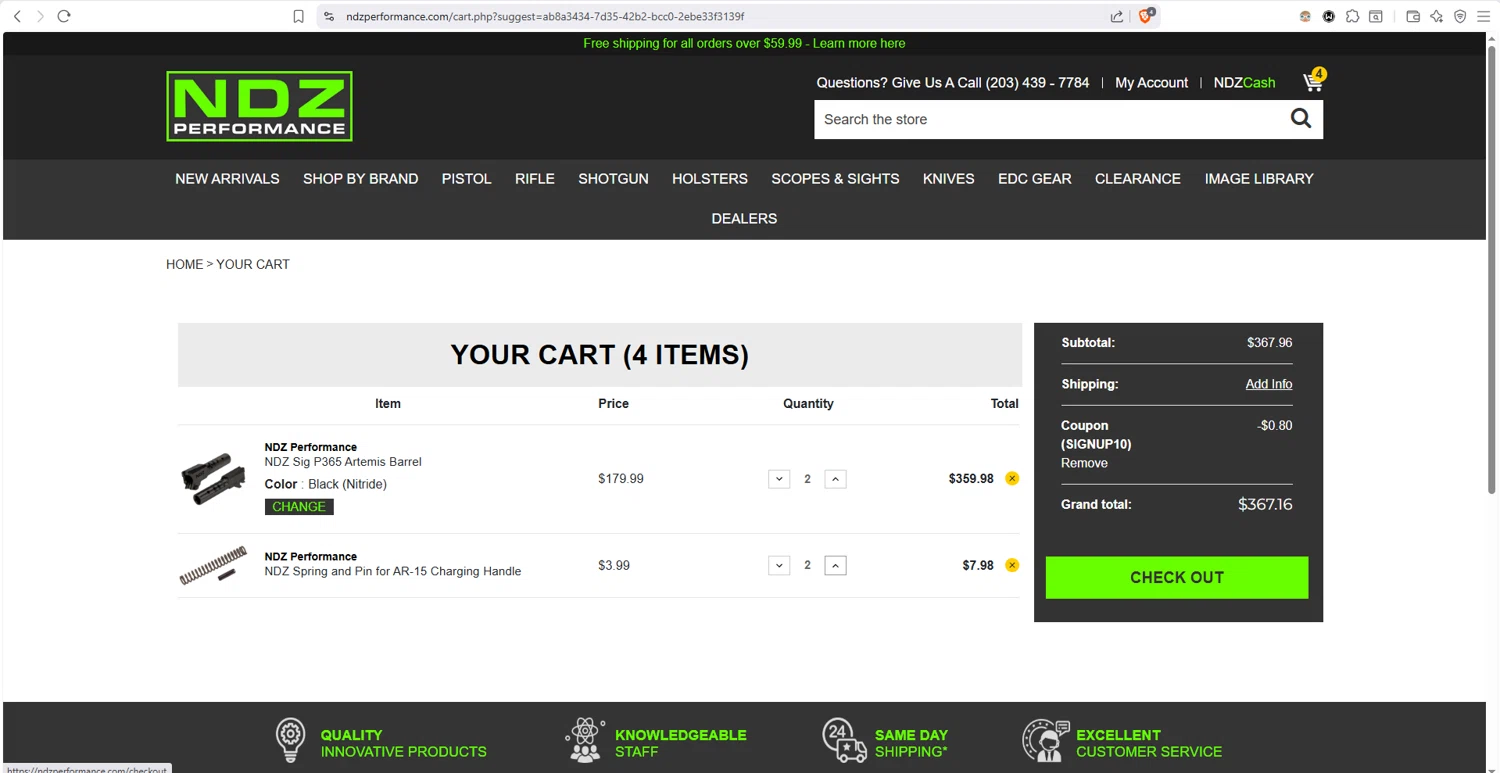
Task: Click the Sig P365 barrel quantity value 2
Action: 807,479
